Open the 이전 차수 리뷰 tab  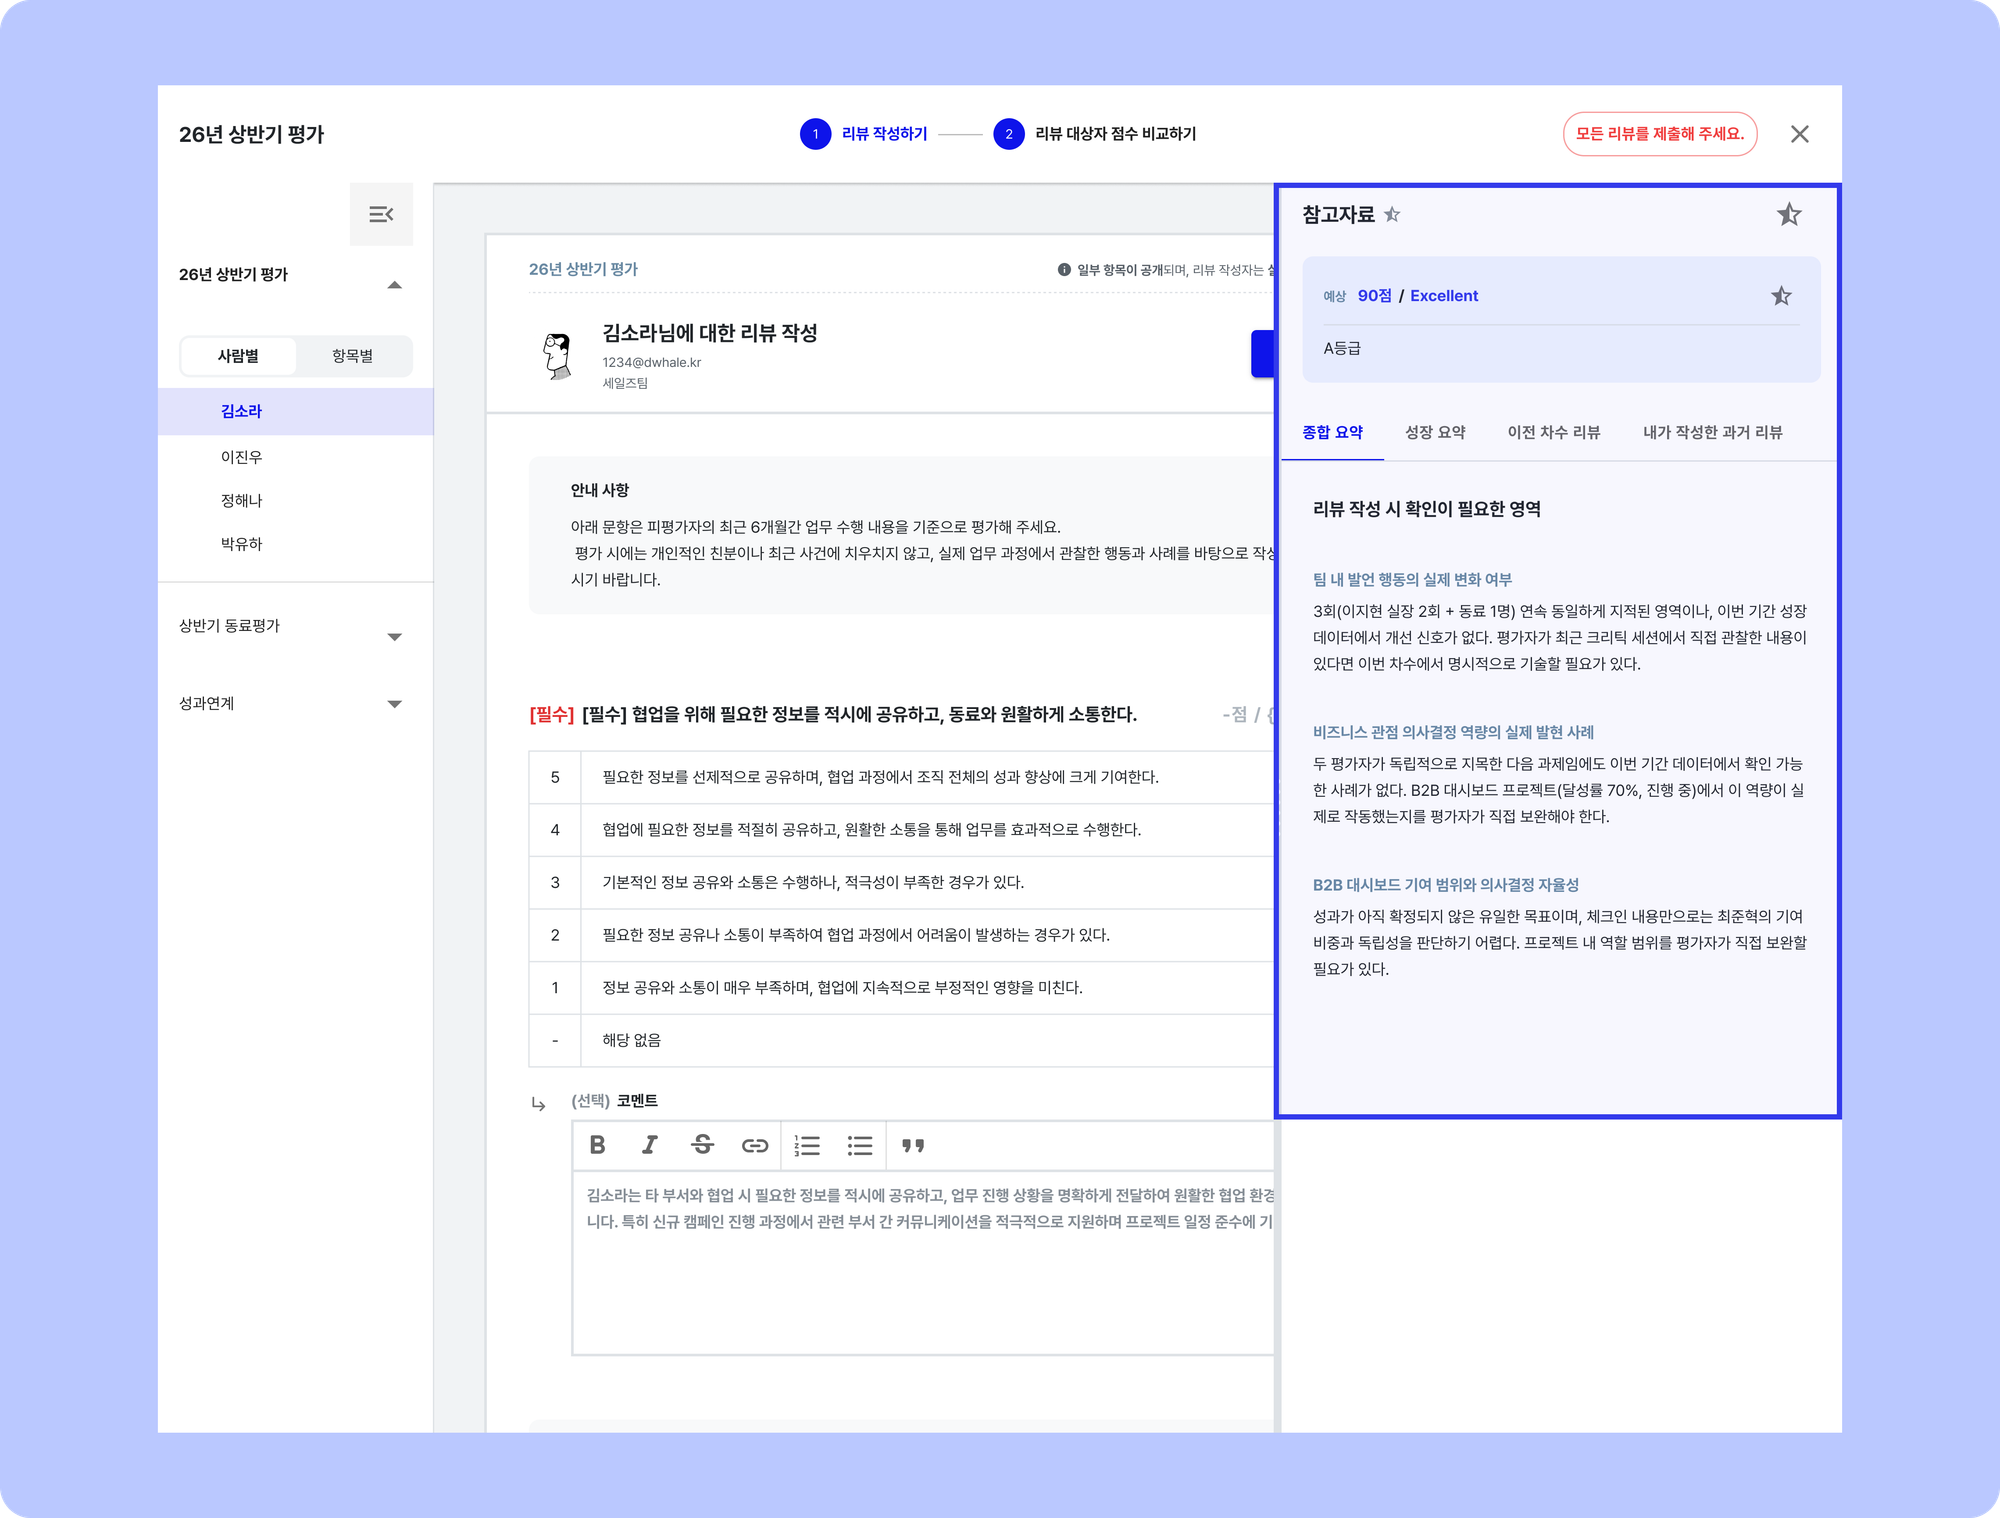click(1554, 432)
